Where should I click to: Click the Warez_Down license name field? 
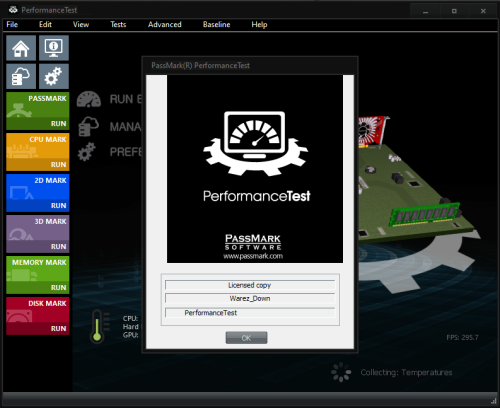tap(250, 298)
